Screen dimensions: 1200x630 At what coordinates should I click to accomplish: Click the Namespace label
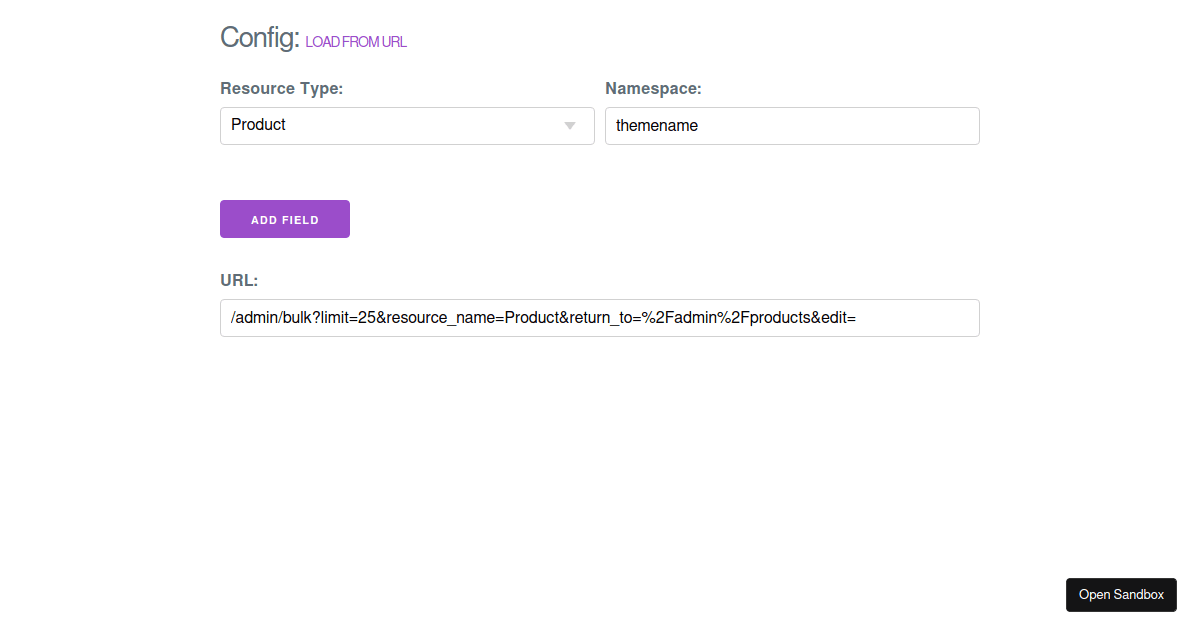click(652, 88)
